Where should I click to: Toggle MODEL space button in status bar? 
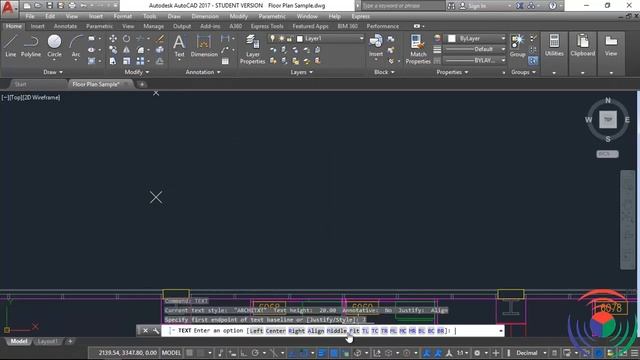pyautogui.click(x=171, y=353)
